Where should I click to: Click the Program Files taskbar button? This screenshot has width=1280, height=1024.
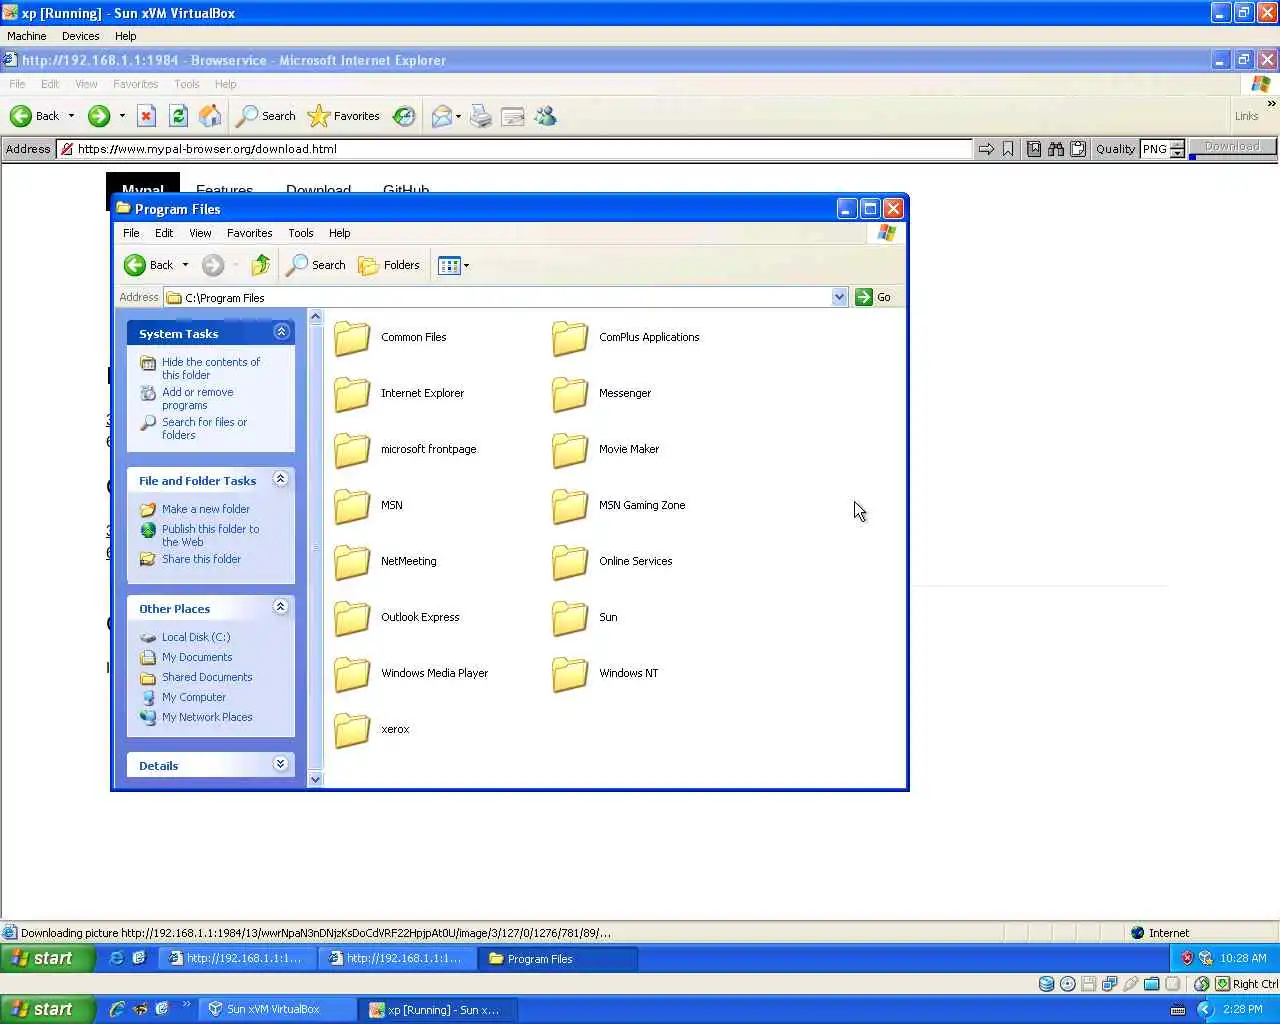(558, 958)
